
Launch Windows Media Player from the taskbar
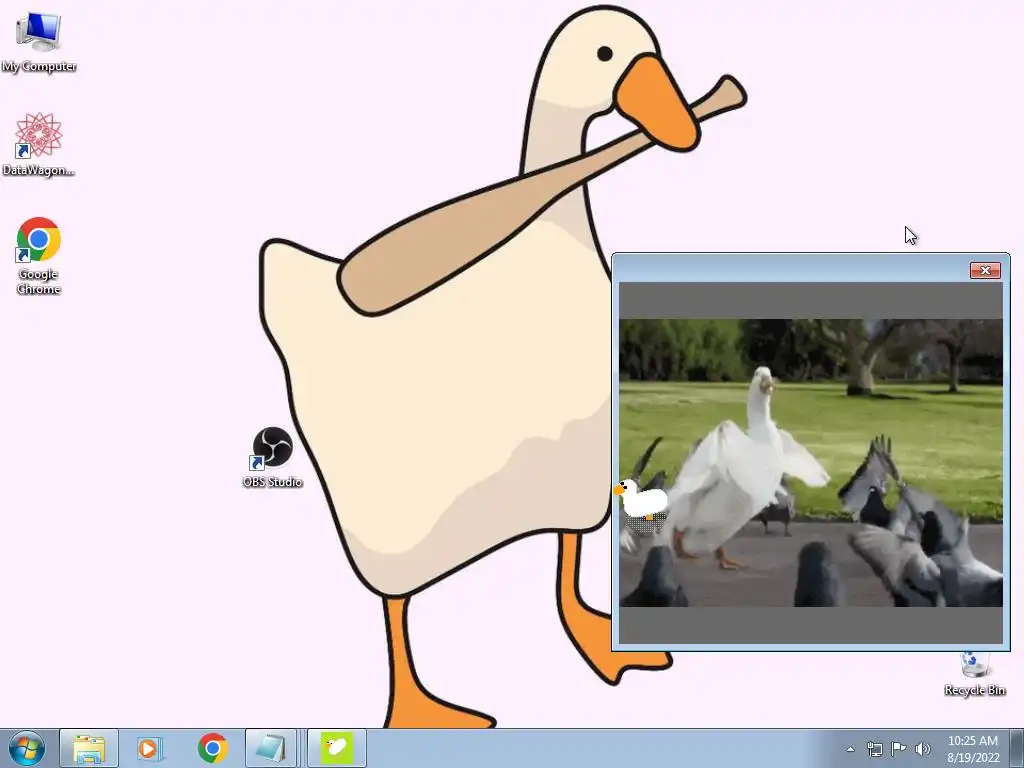click(150, 748)
